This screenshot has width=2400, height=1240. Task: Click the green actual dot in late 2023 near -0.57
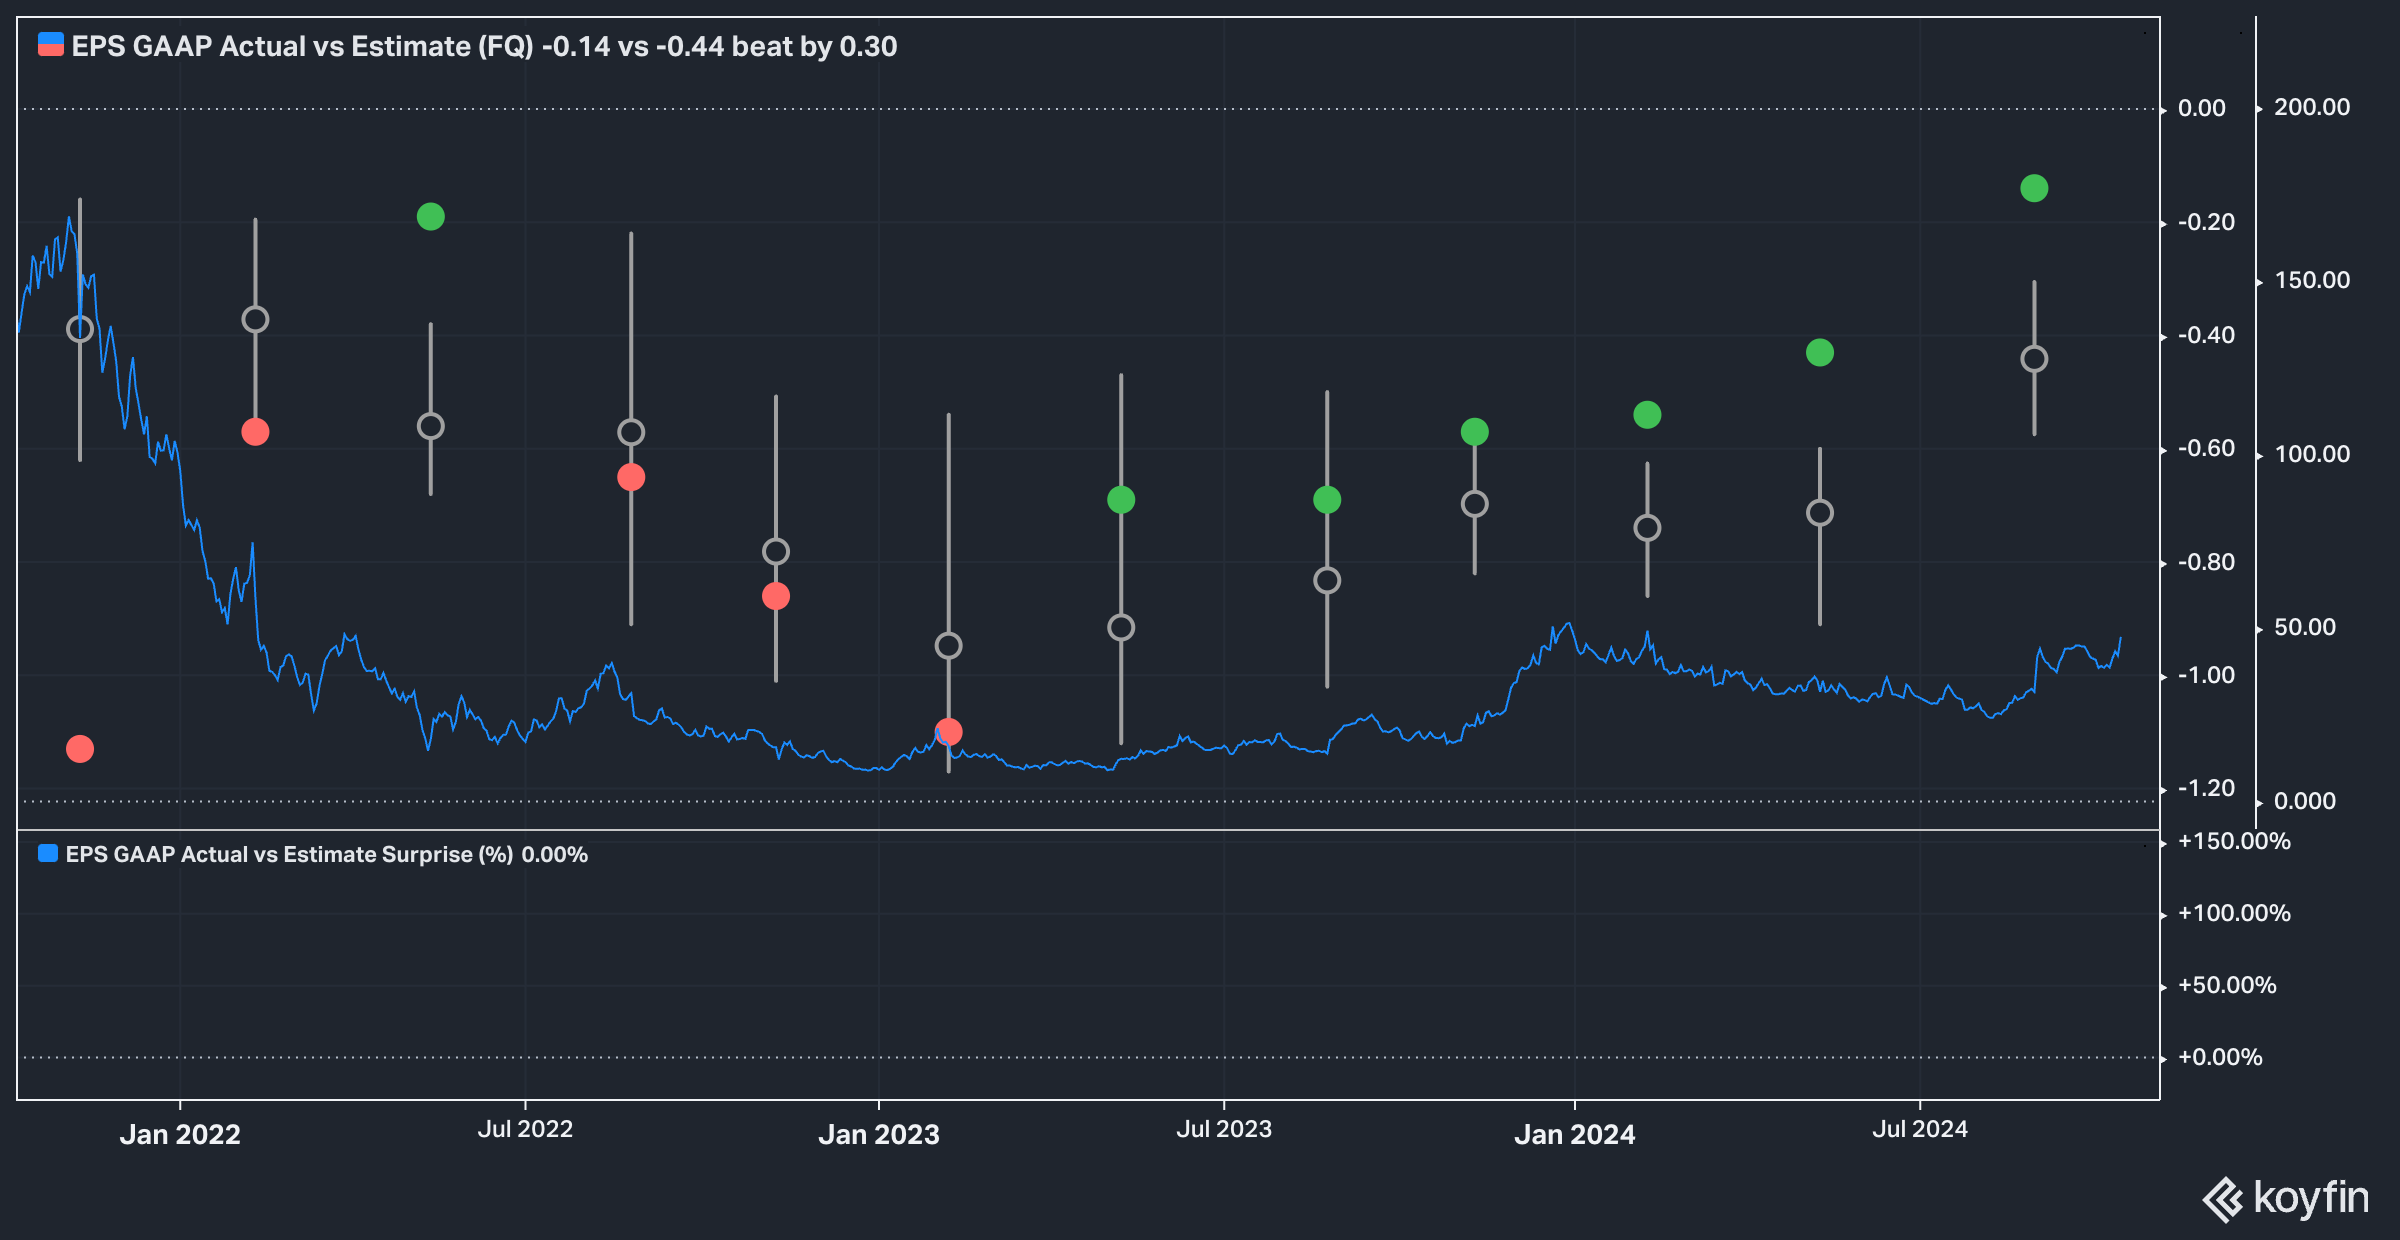(1475, 432)
